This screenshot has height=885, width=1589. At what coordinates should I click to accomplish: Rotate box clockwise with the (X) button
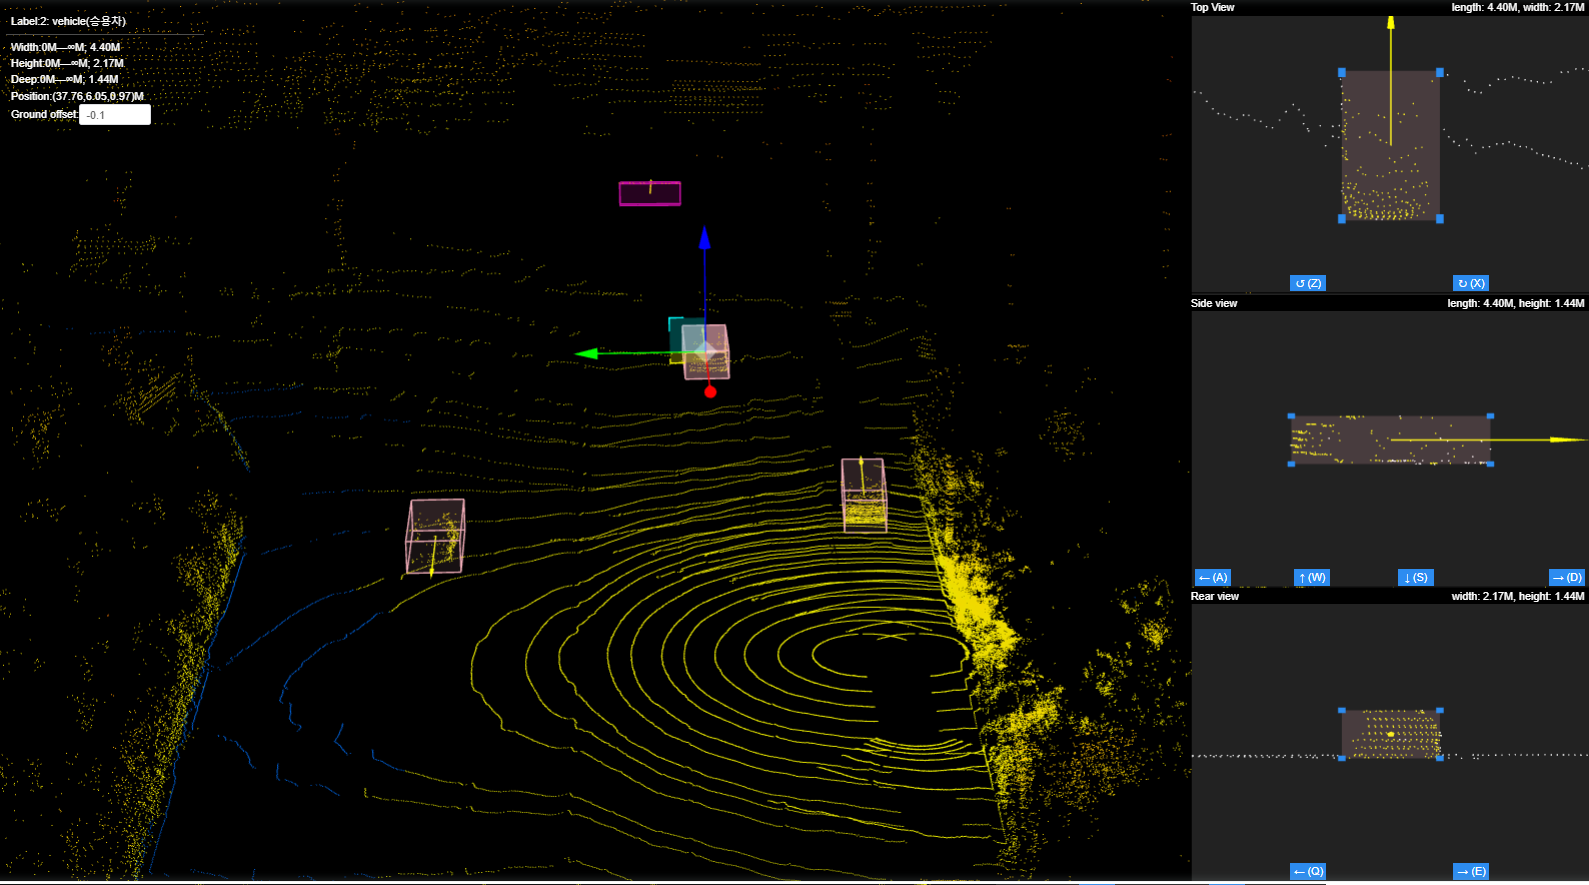click(1471, 283)
